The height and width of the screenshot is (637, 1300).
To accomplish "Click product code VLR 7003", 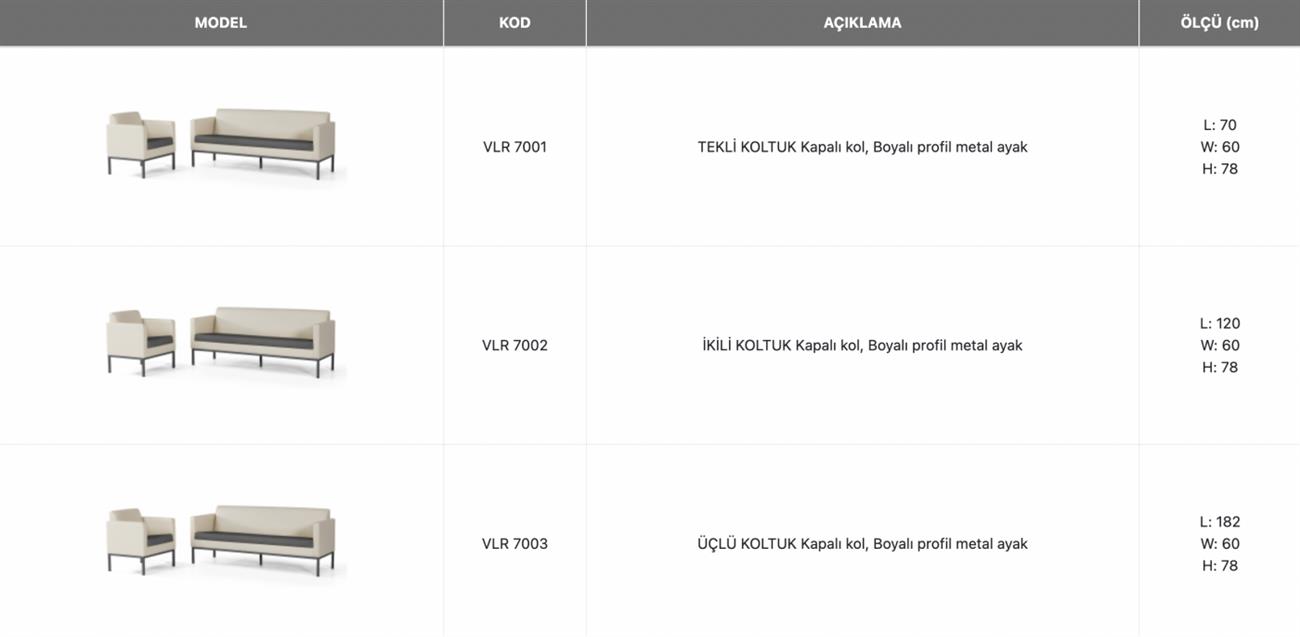I will [x=514, y=544].
